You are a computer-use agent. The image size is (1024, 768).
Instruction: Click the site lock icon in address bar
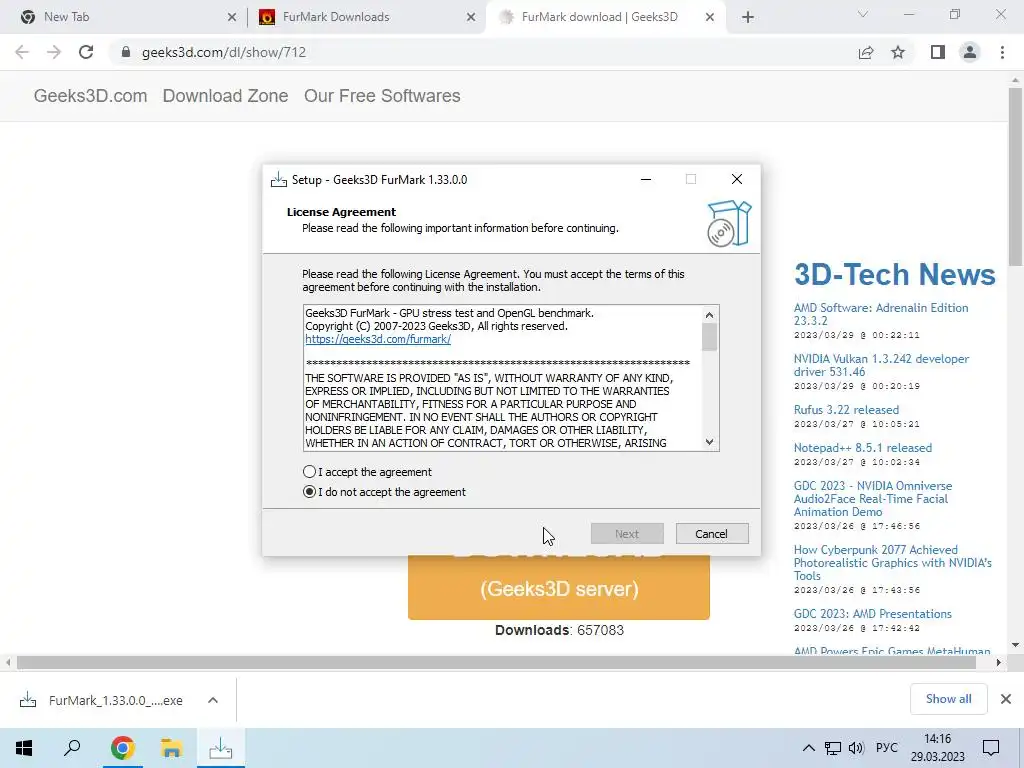pos(126,52)
